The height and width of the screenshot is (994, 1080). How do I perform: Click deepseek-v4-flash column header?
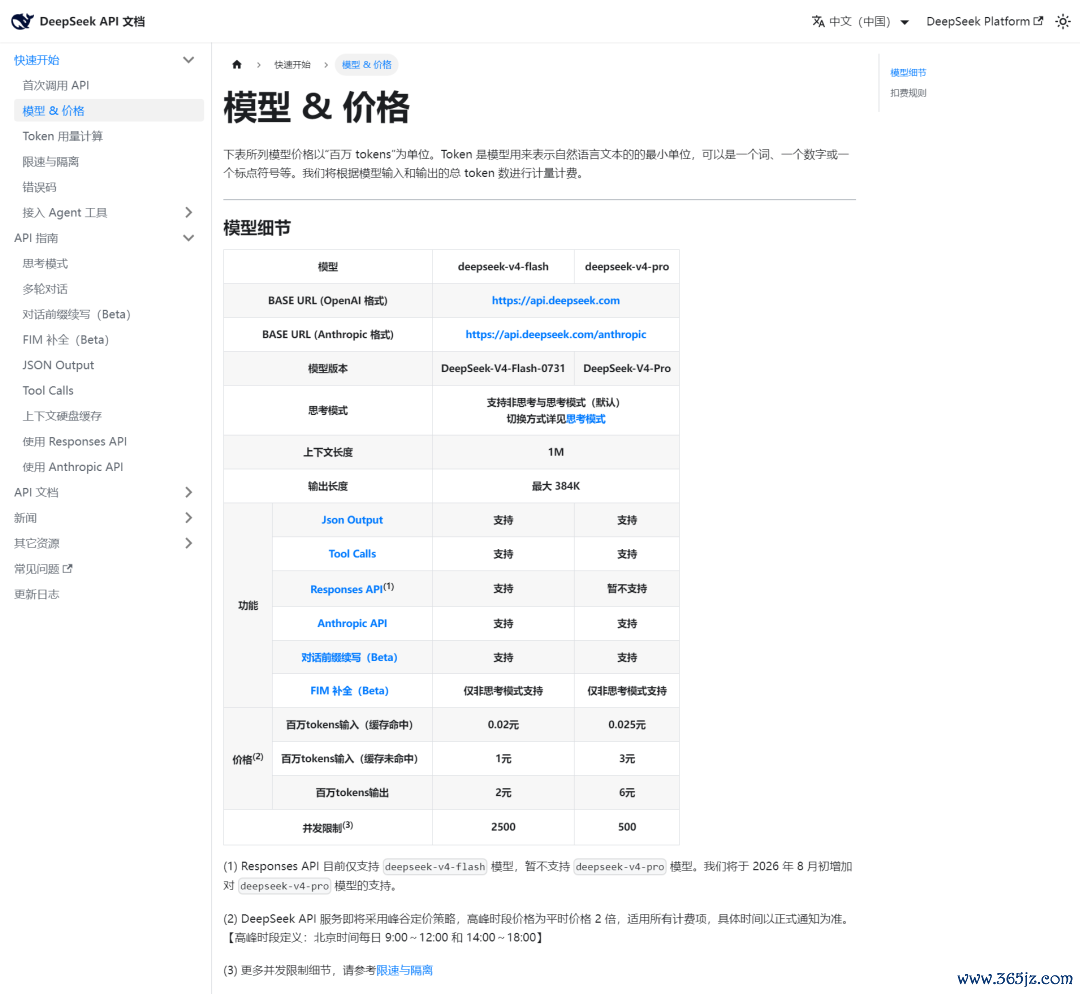point(503,267)
